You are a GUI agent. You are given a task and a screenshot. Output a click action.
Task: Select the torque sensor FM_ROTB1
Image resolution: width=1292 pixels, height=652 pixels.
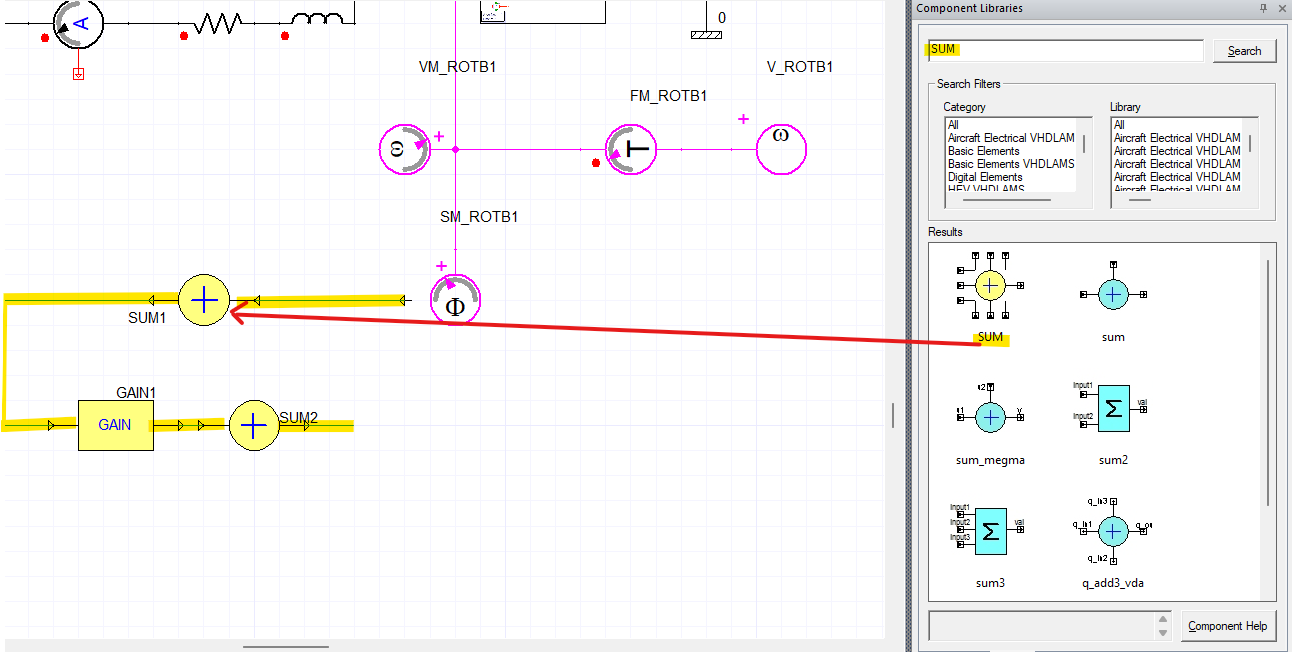(x=629, y=148)
